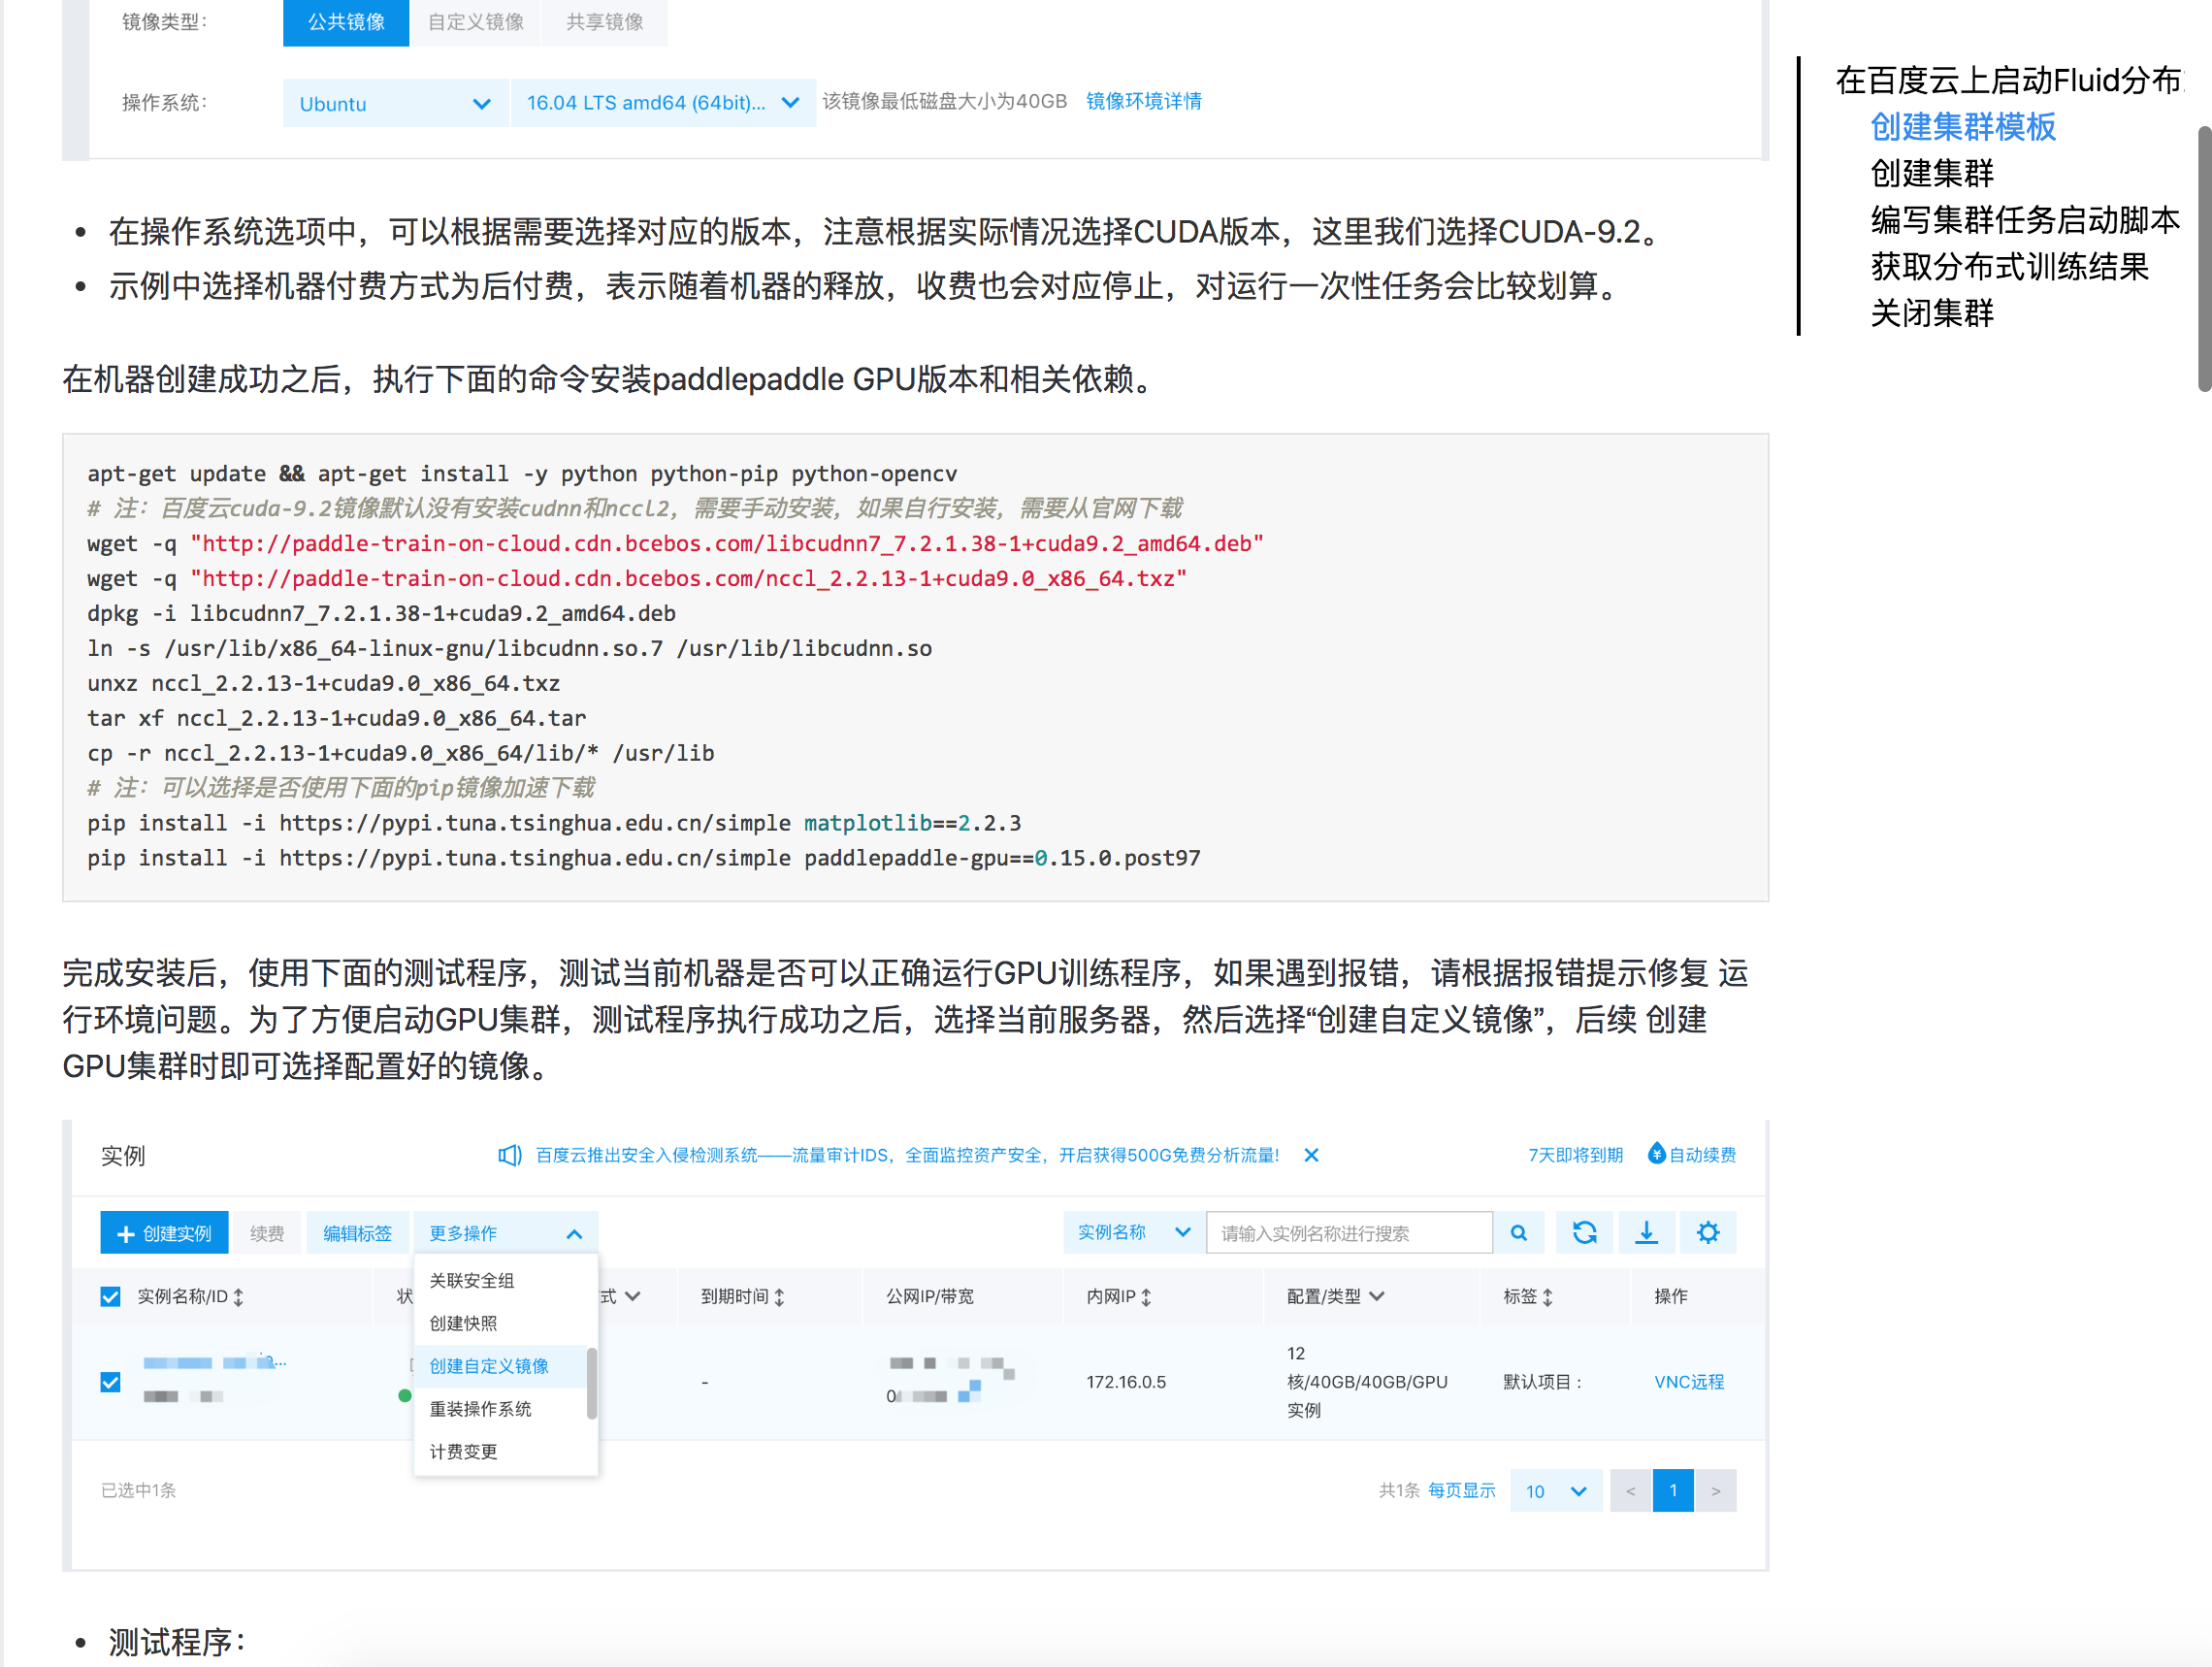Click the 创建实例 button
Image resolution: width=2212 pixels, height=1667 pixels.
pyautogui.click(x=164, y=1233)
